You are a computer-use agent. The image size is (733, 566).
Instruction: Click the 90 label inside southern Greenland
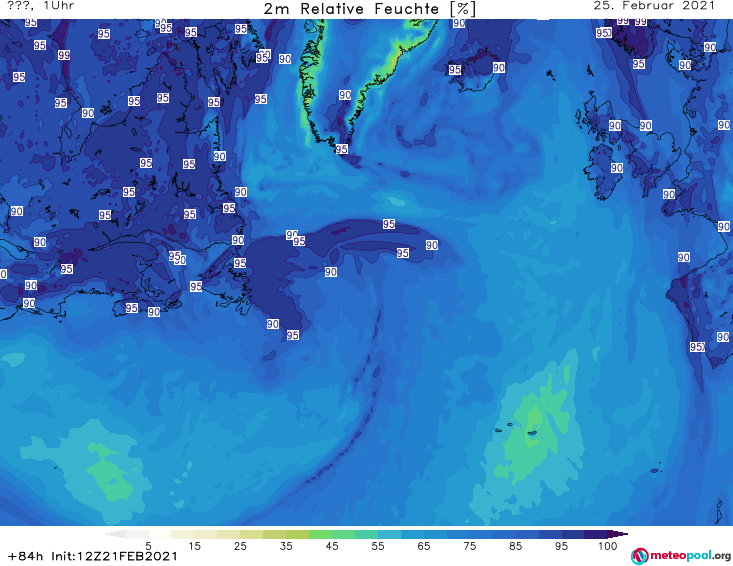pos(345,95)
